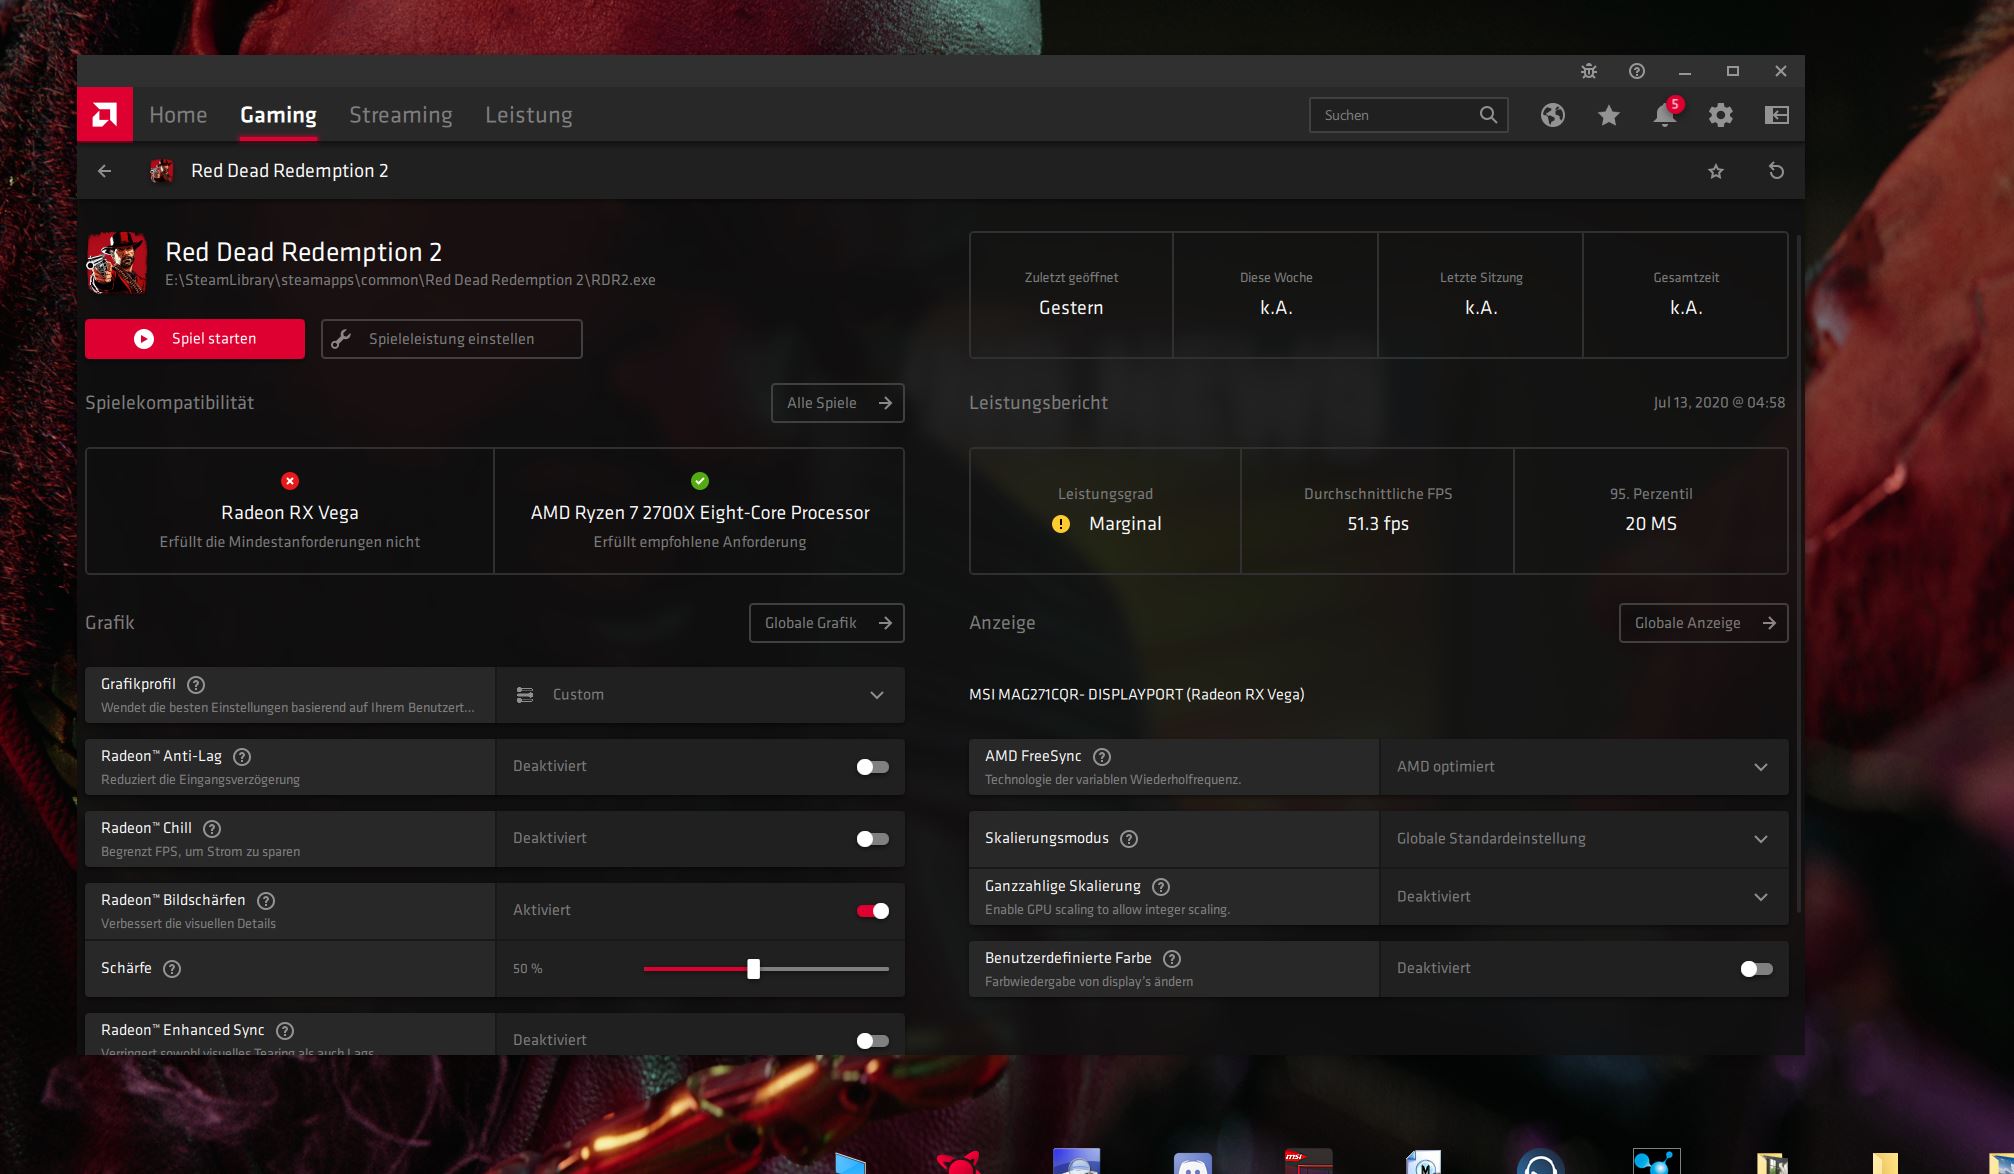Click the favorites star icon in header
Viewport: 2014px width, 1174px height.
coord(1608,115)
